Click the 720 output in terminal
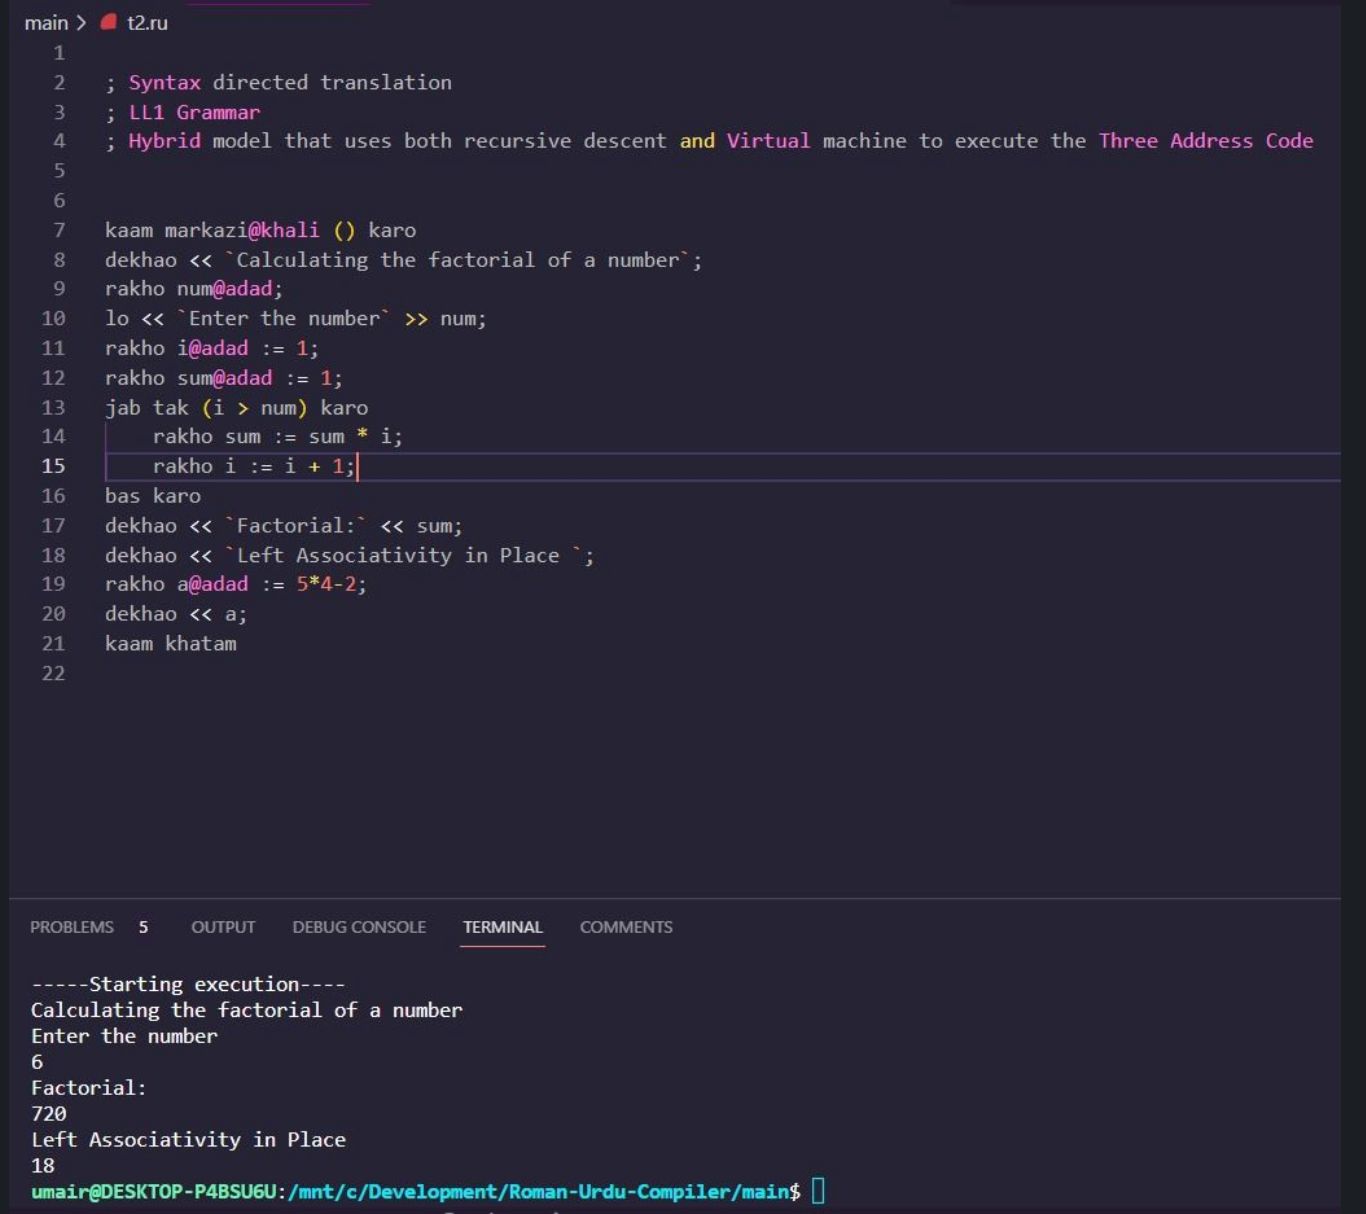Screen dimensions: 1366x1214 click(x=48, y=1113)
